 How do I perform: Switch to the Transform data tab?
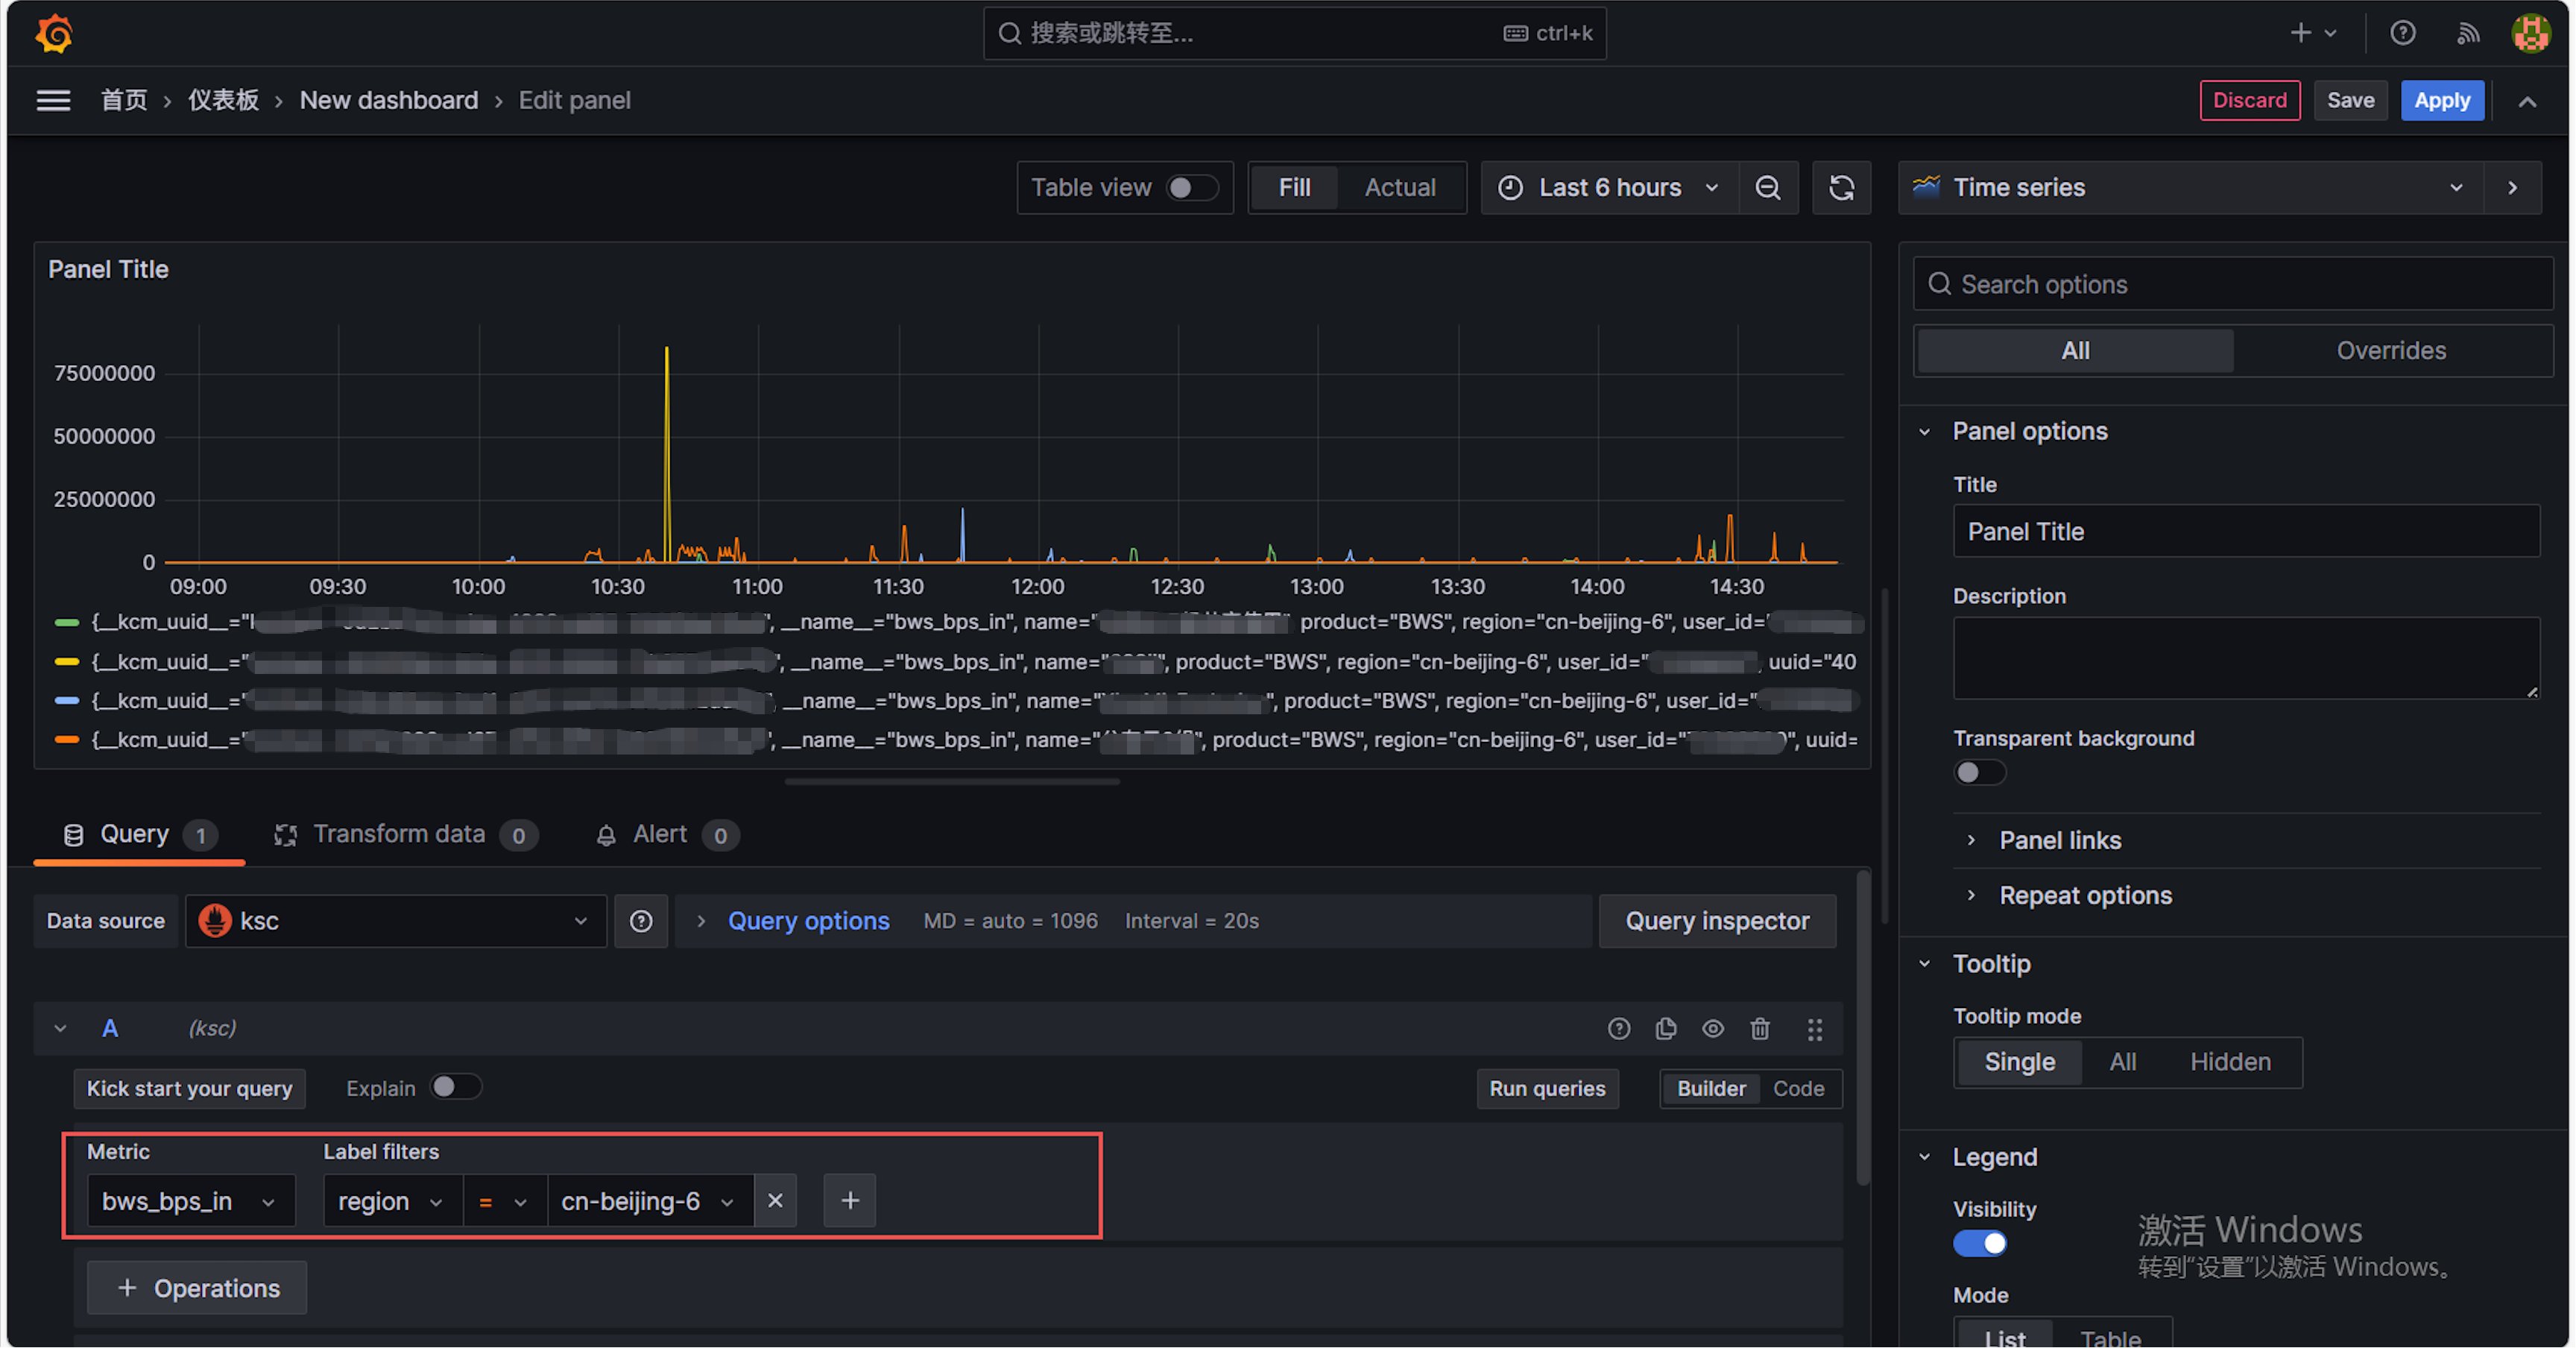point(399,834)
